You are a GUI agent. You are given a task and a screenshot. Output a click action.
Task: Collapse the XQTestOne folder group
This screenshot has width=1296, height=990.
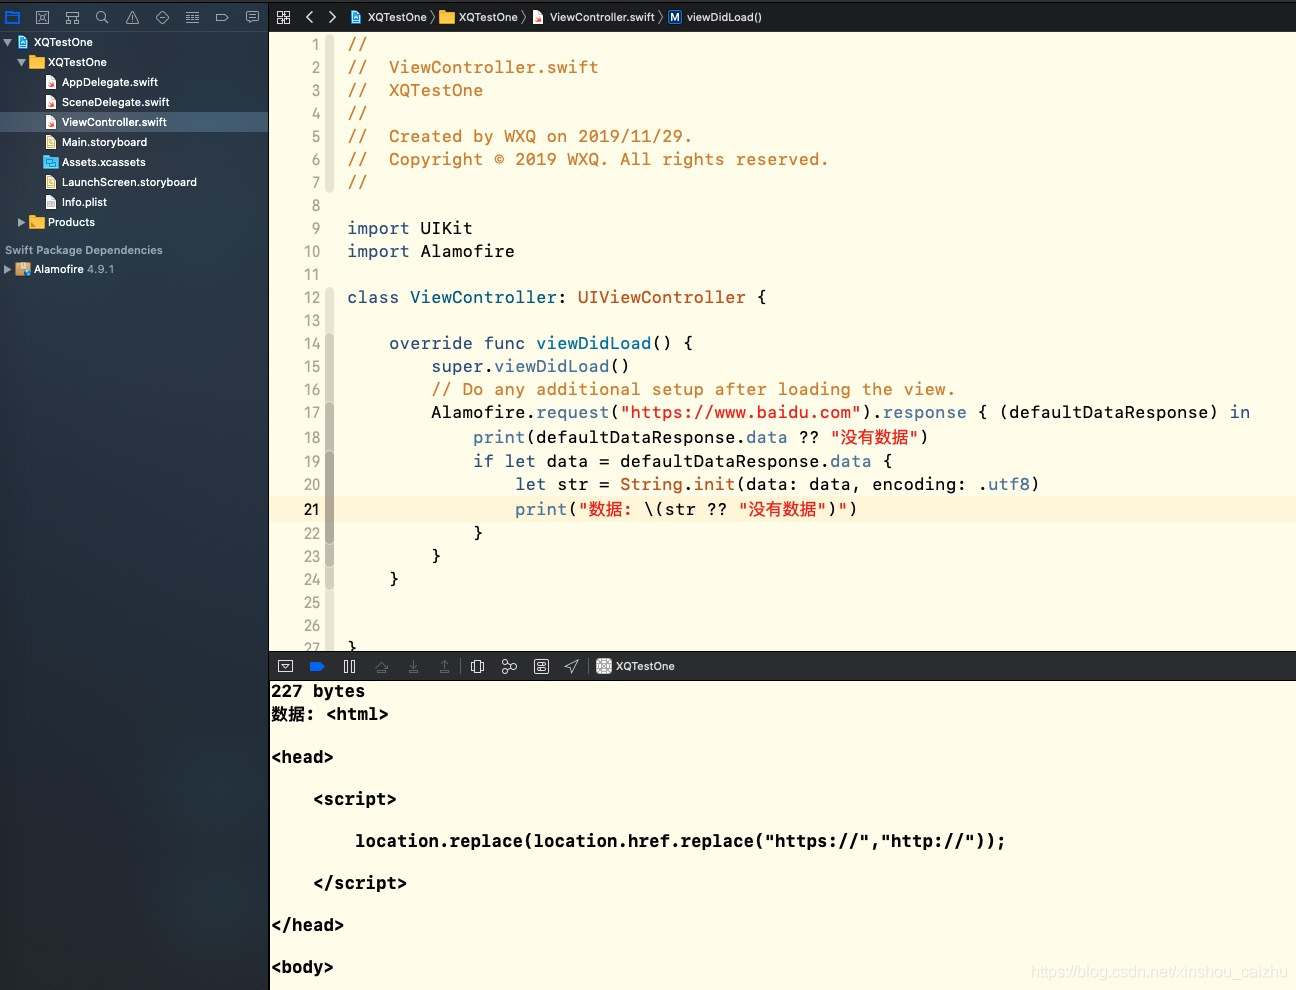[x=22, y=62]
